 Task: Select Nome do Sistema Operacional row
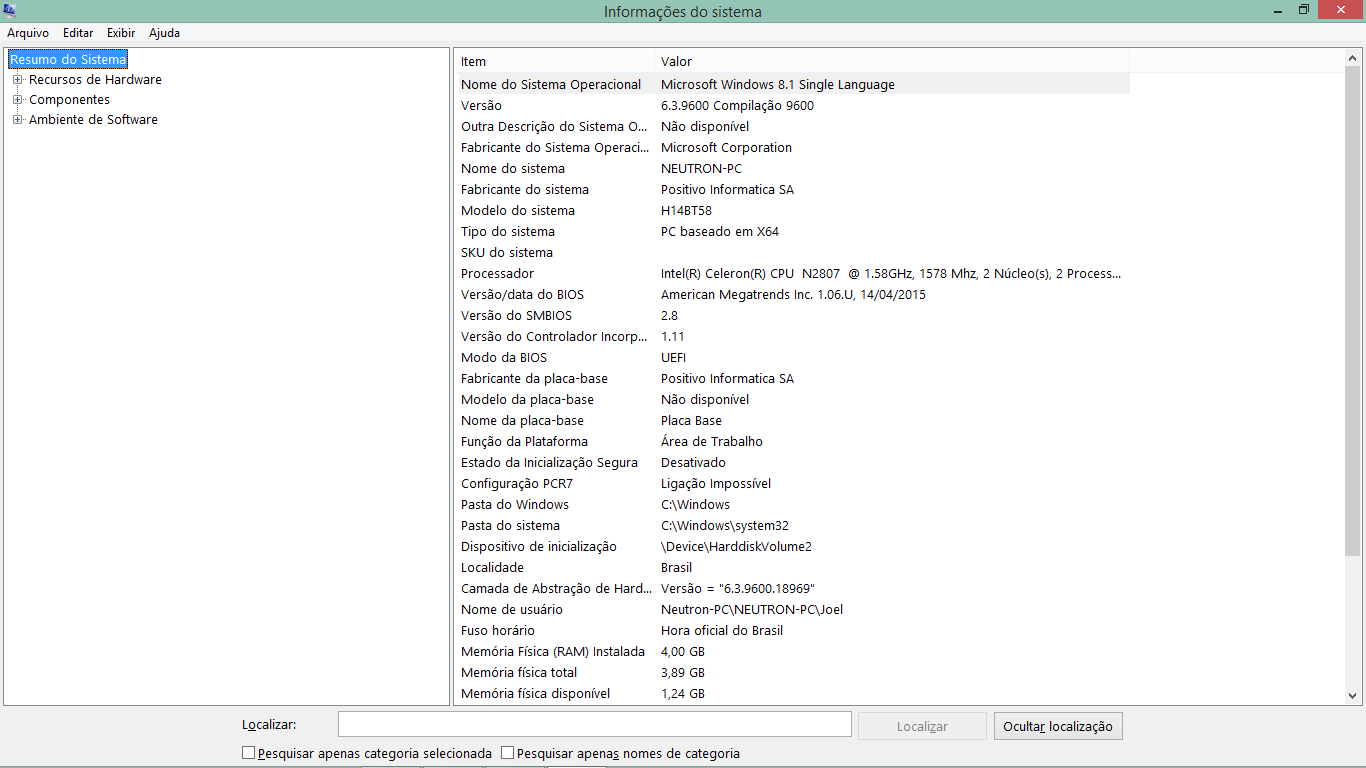click(793, 85)
